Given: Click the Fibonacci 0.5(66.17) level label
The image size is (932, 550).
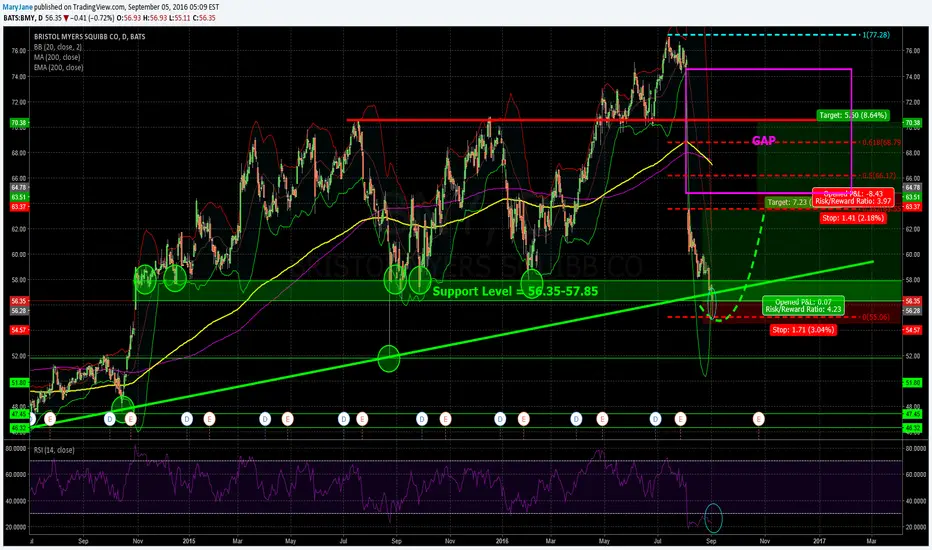Looking at the screenshot, I should tap(879, 176).
